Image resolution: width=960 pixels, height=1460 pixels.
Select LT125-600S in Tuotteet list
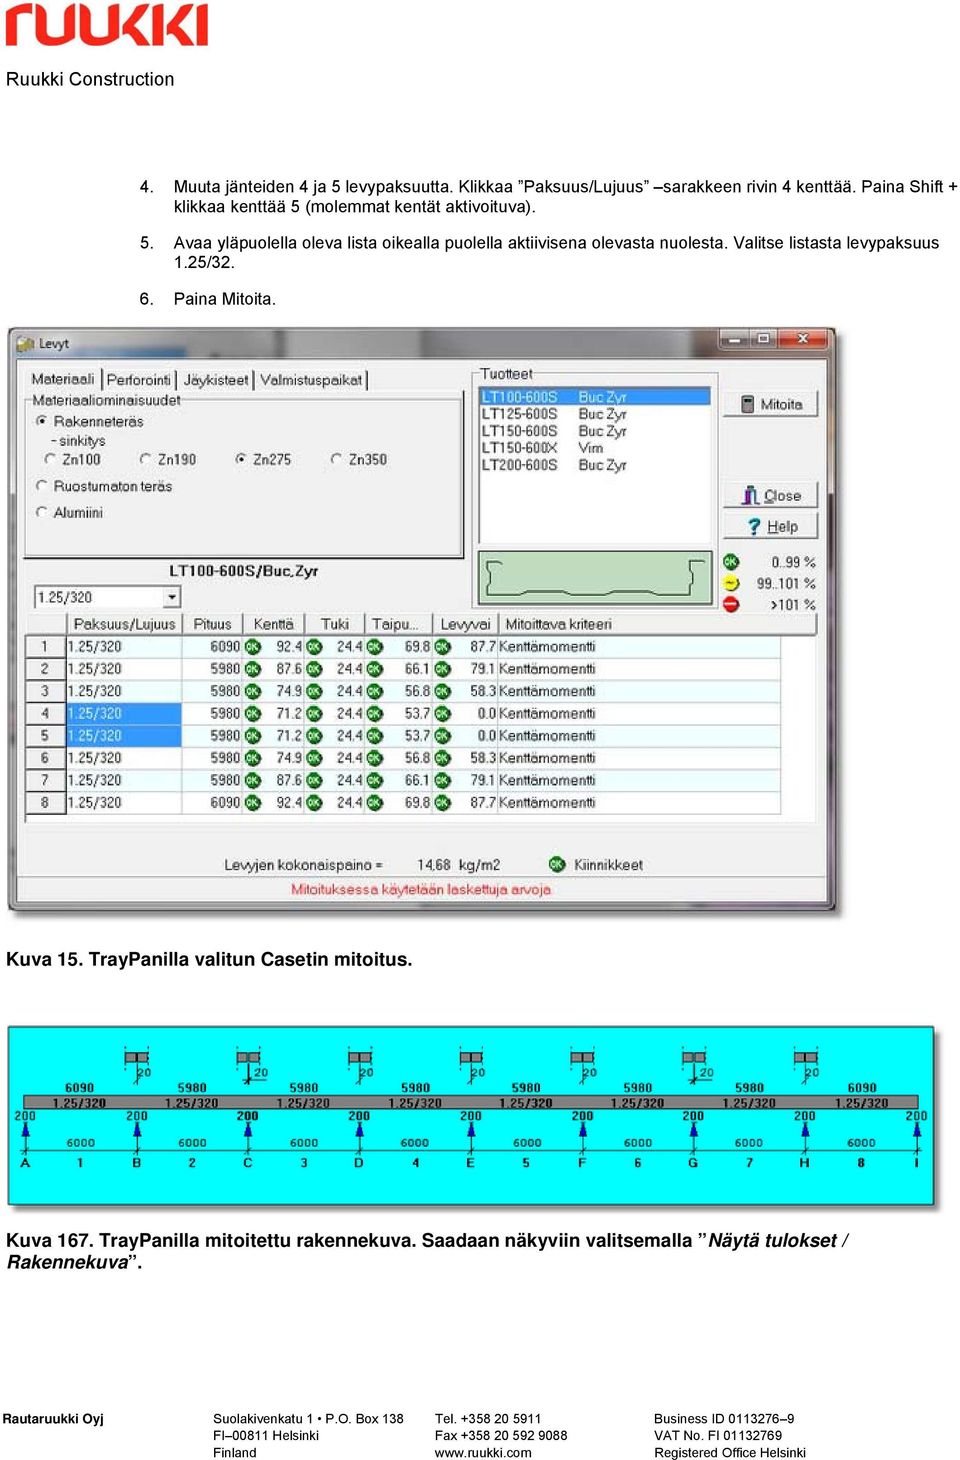click(x=595, y=414)
